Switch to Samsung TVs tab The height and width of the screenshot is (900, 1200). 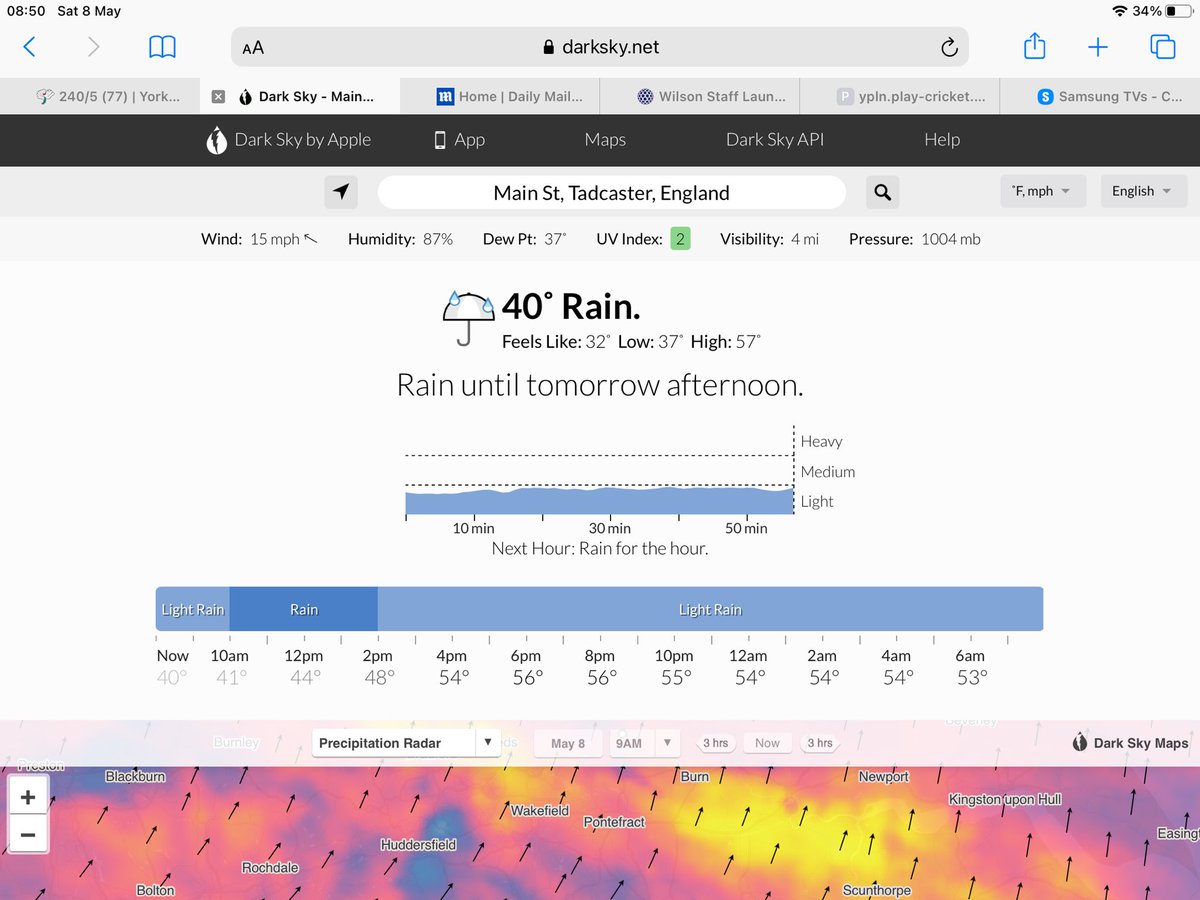point(1100,97)
